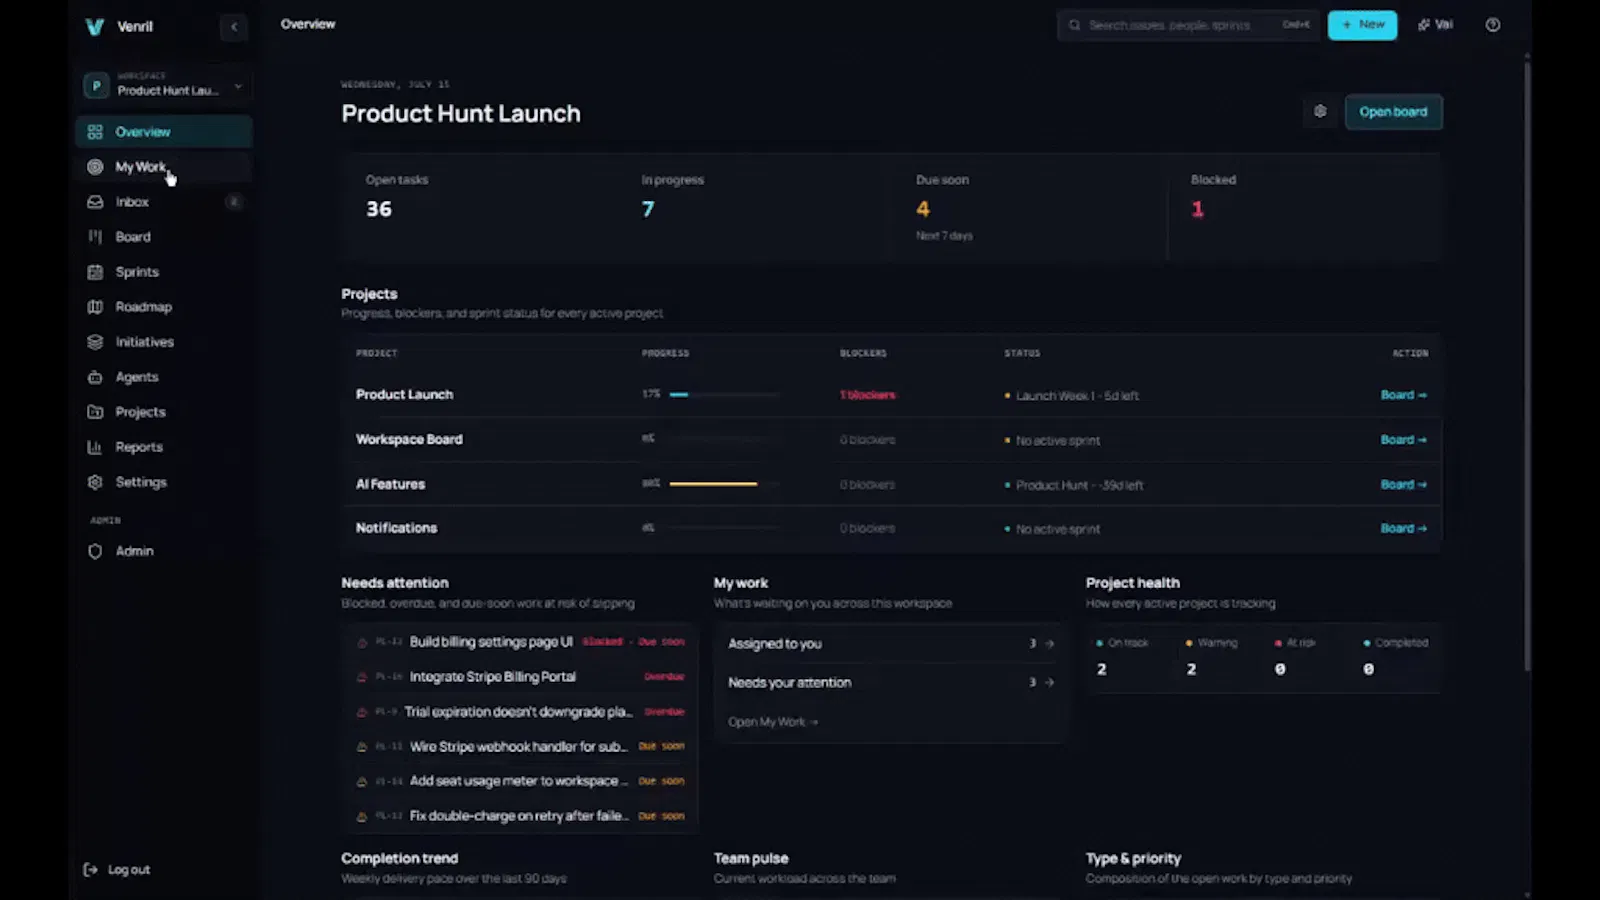The image size is (1600, 900).
Task: Click the '1 blockers' text in Product Launch row
Action: (868, 395)
